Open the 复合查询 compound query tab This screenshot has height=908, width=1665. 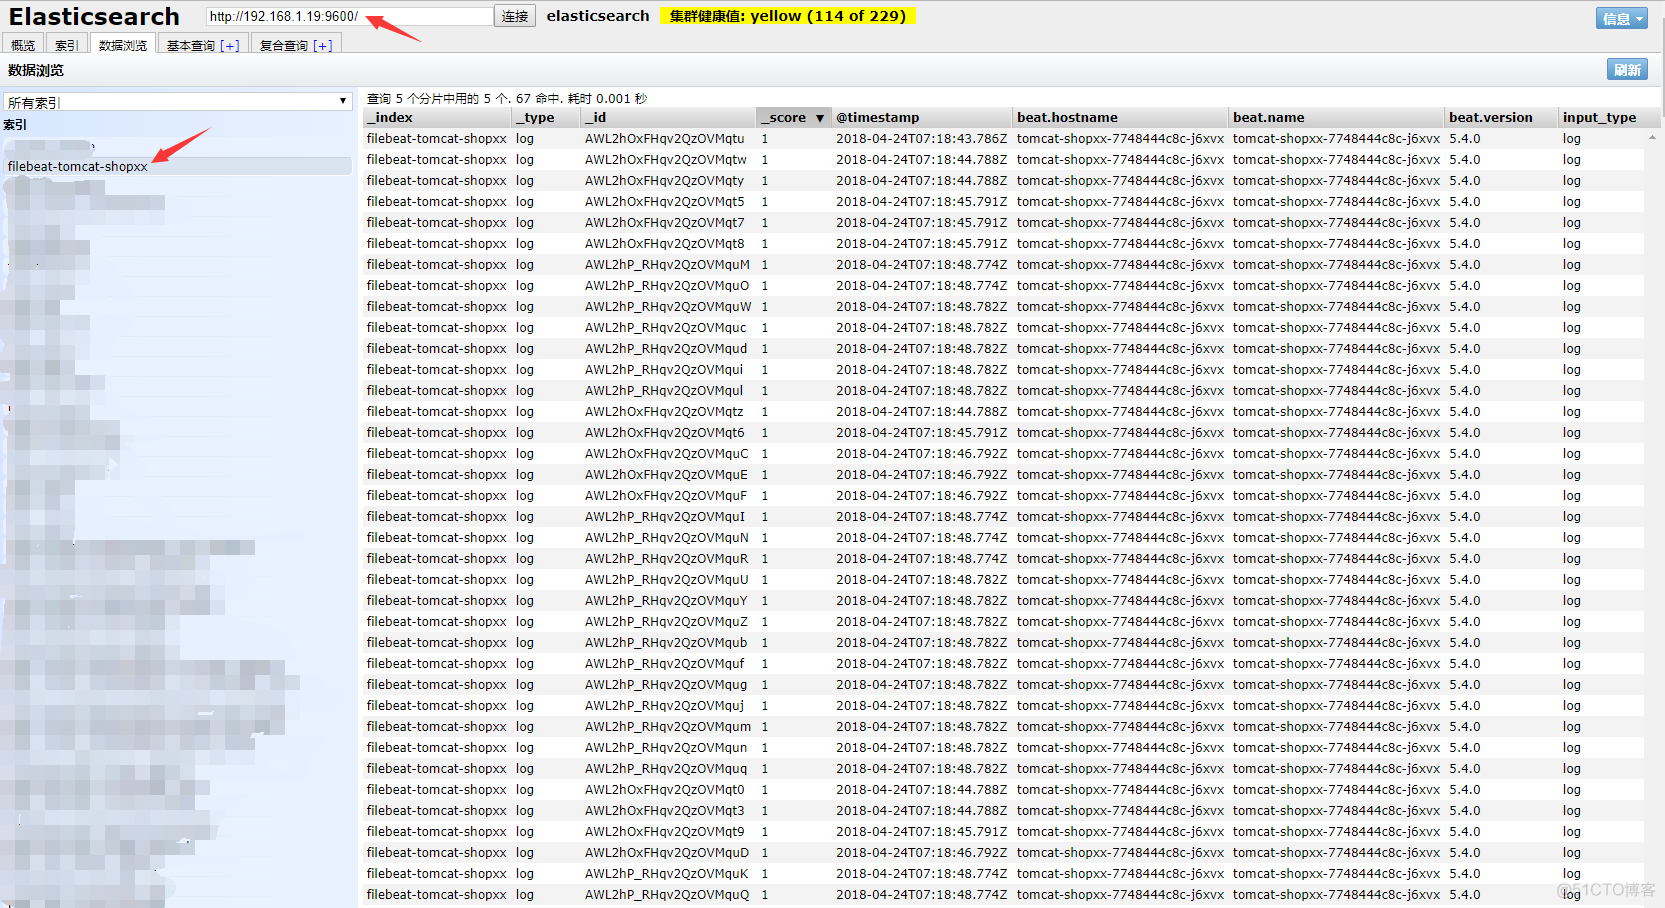tap(283, 45)
